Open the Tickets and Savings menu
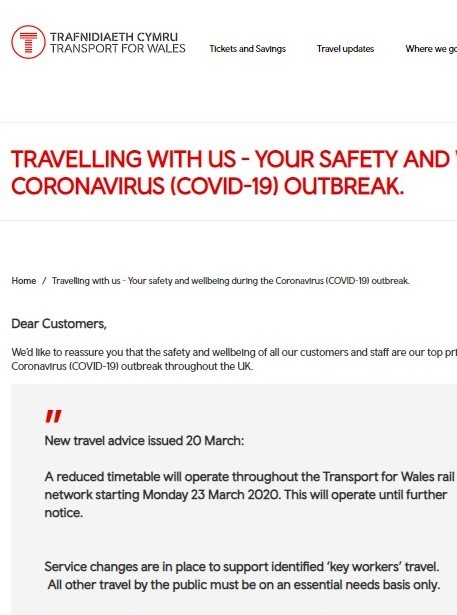Image resolution: width=457 pixels, height=615 pixels. pyautogui.click(x=248, y=49)
